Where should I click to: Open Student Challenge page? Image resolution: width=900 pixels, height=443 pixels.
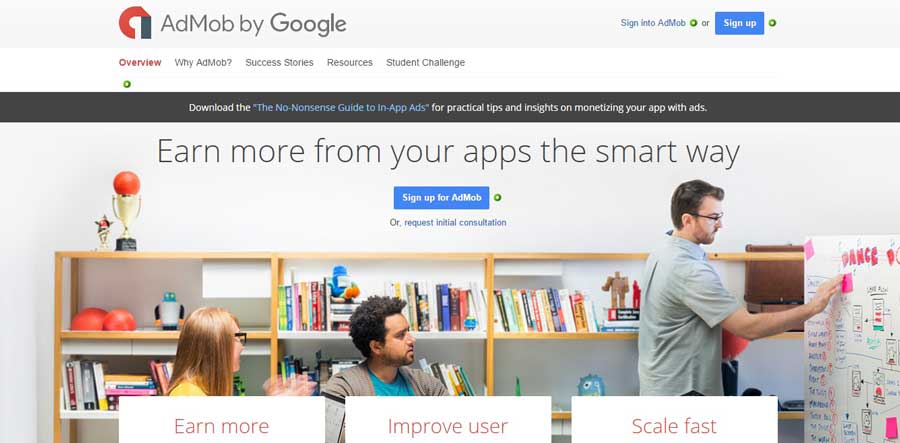pyautogui.click(x=425, y=63)
